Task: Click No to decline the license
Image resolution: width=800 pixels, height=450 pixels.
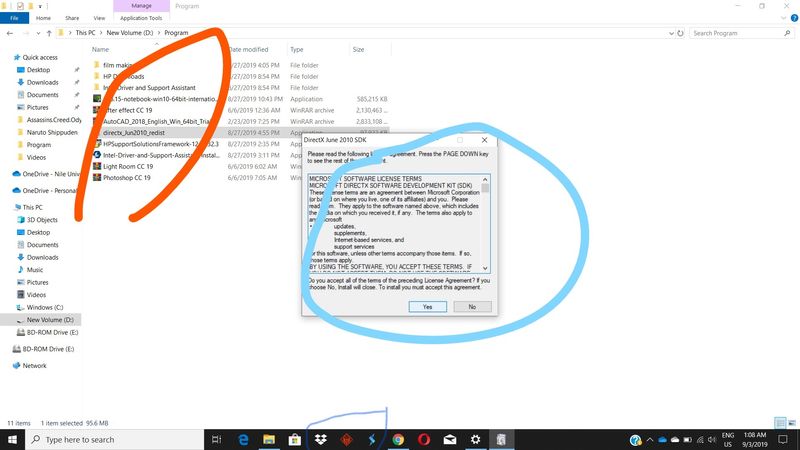Action: 472,307
